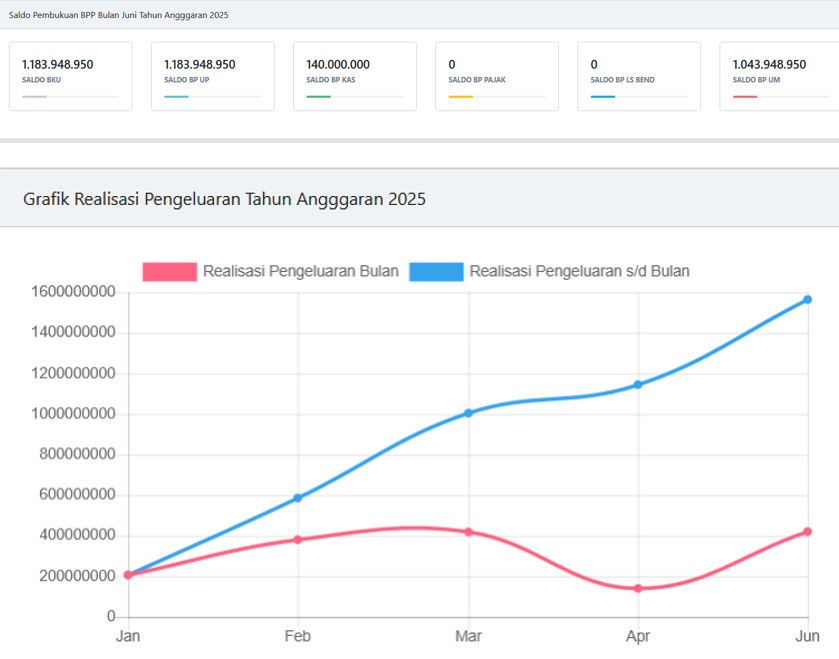Viewport: 839px width, 659px height.
Task: Select the SALDO BP KAS card
Action: tap(354, 75)
